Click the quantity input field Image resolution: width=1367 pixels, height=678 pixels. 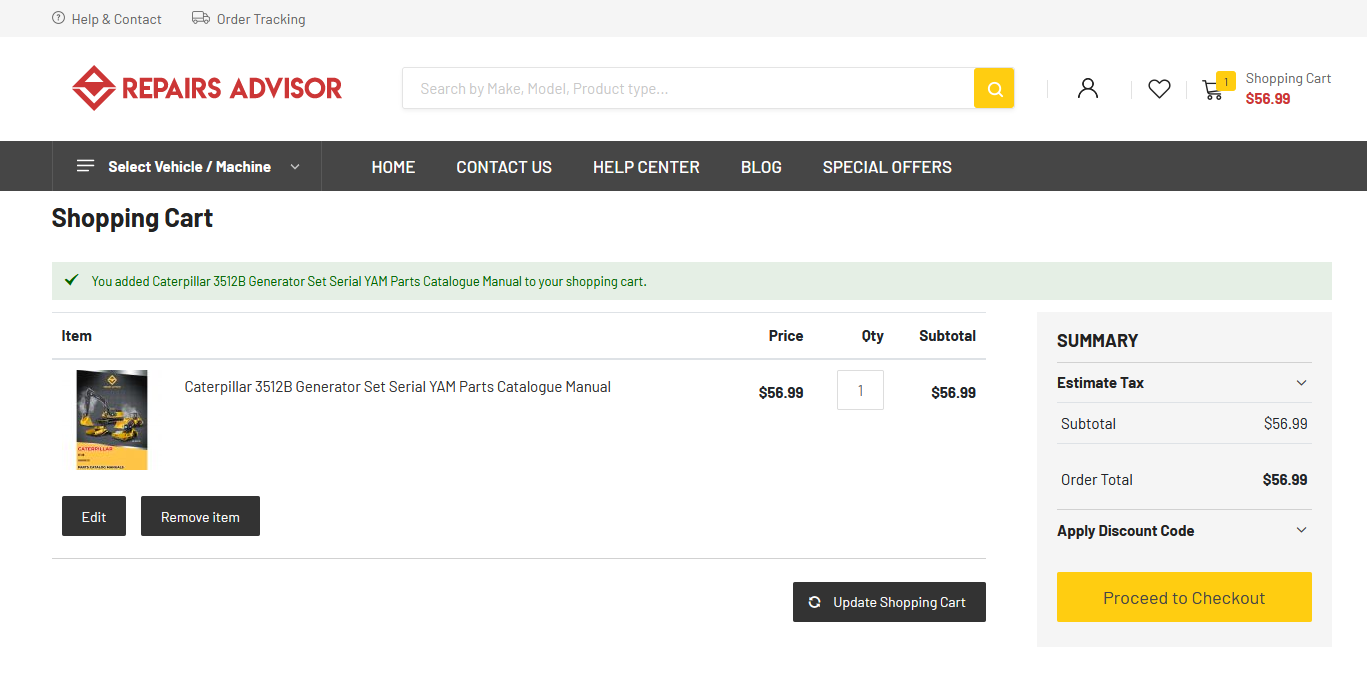click(860, 391)
